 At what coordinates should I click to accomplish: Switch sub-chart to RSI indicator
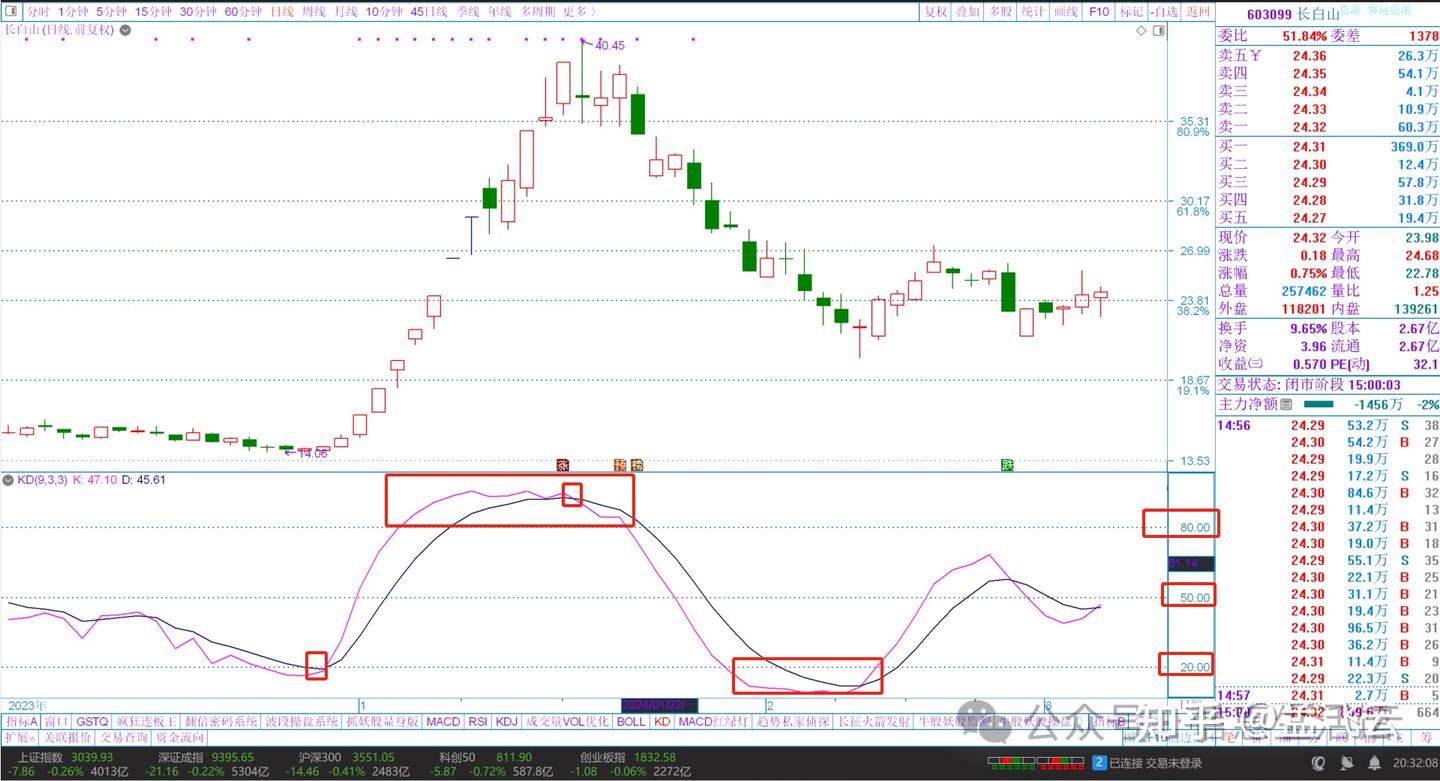(x=478, y=721)
